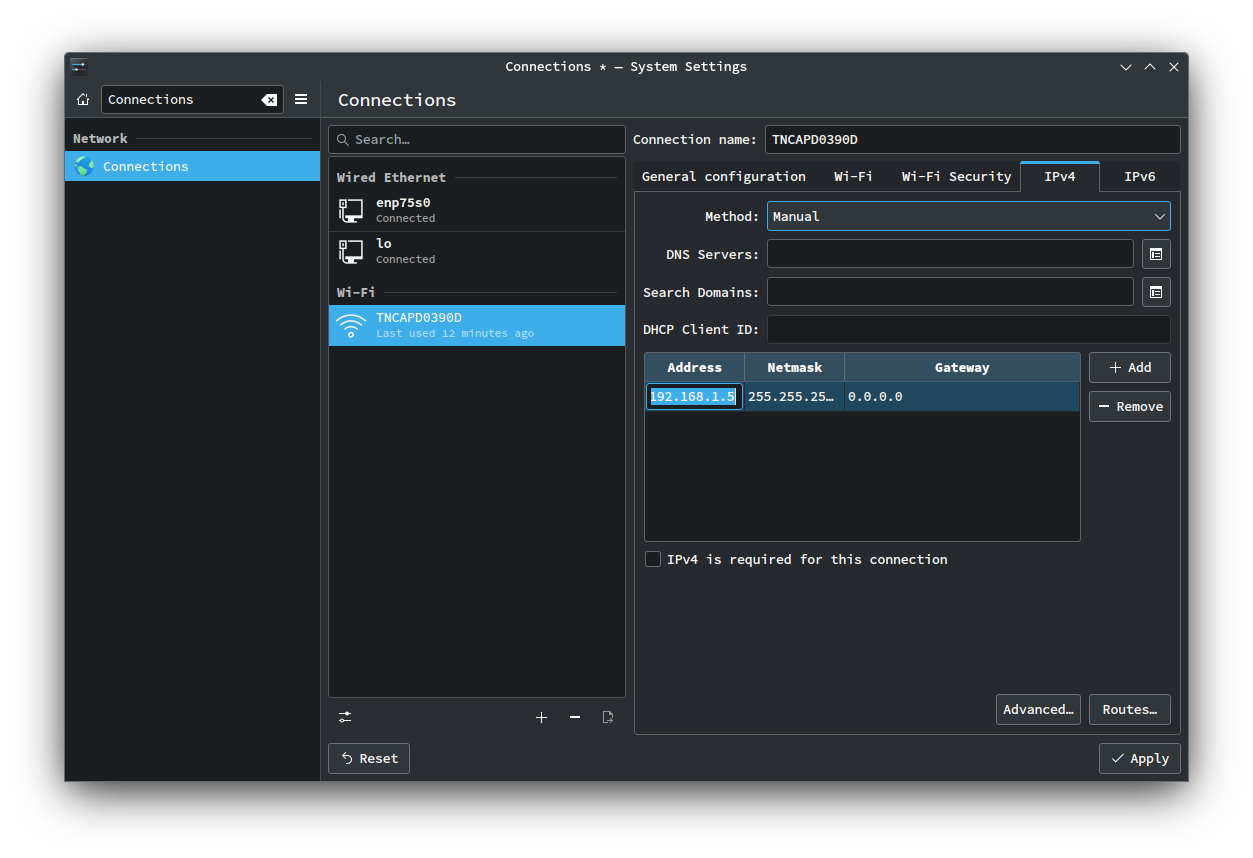Add a new connection
The image size is (1253, 858).
[541, 717]
